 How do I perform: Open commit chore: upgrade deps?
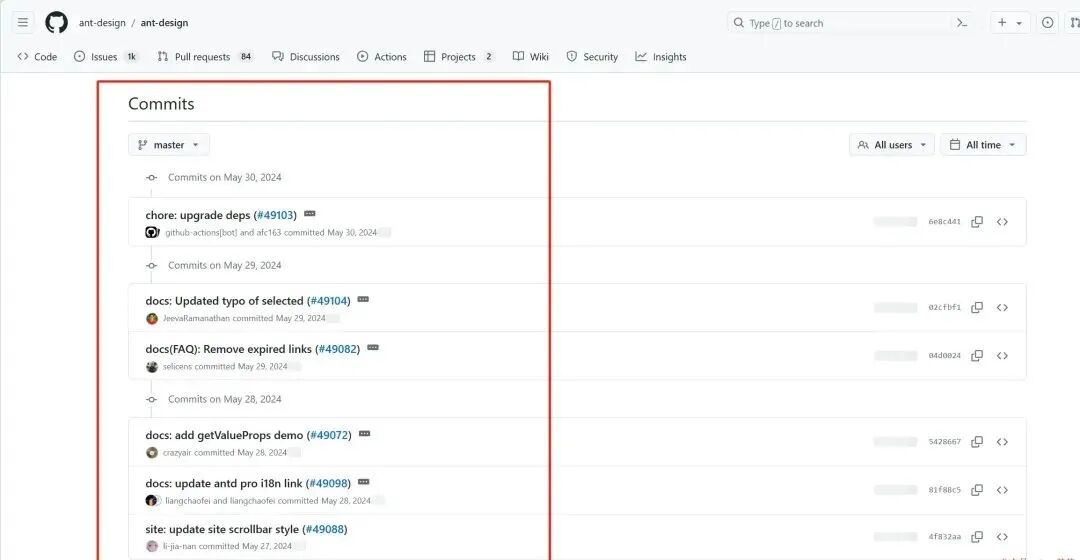198,215
